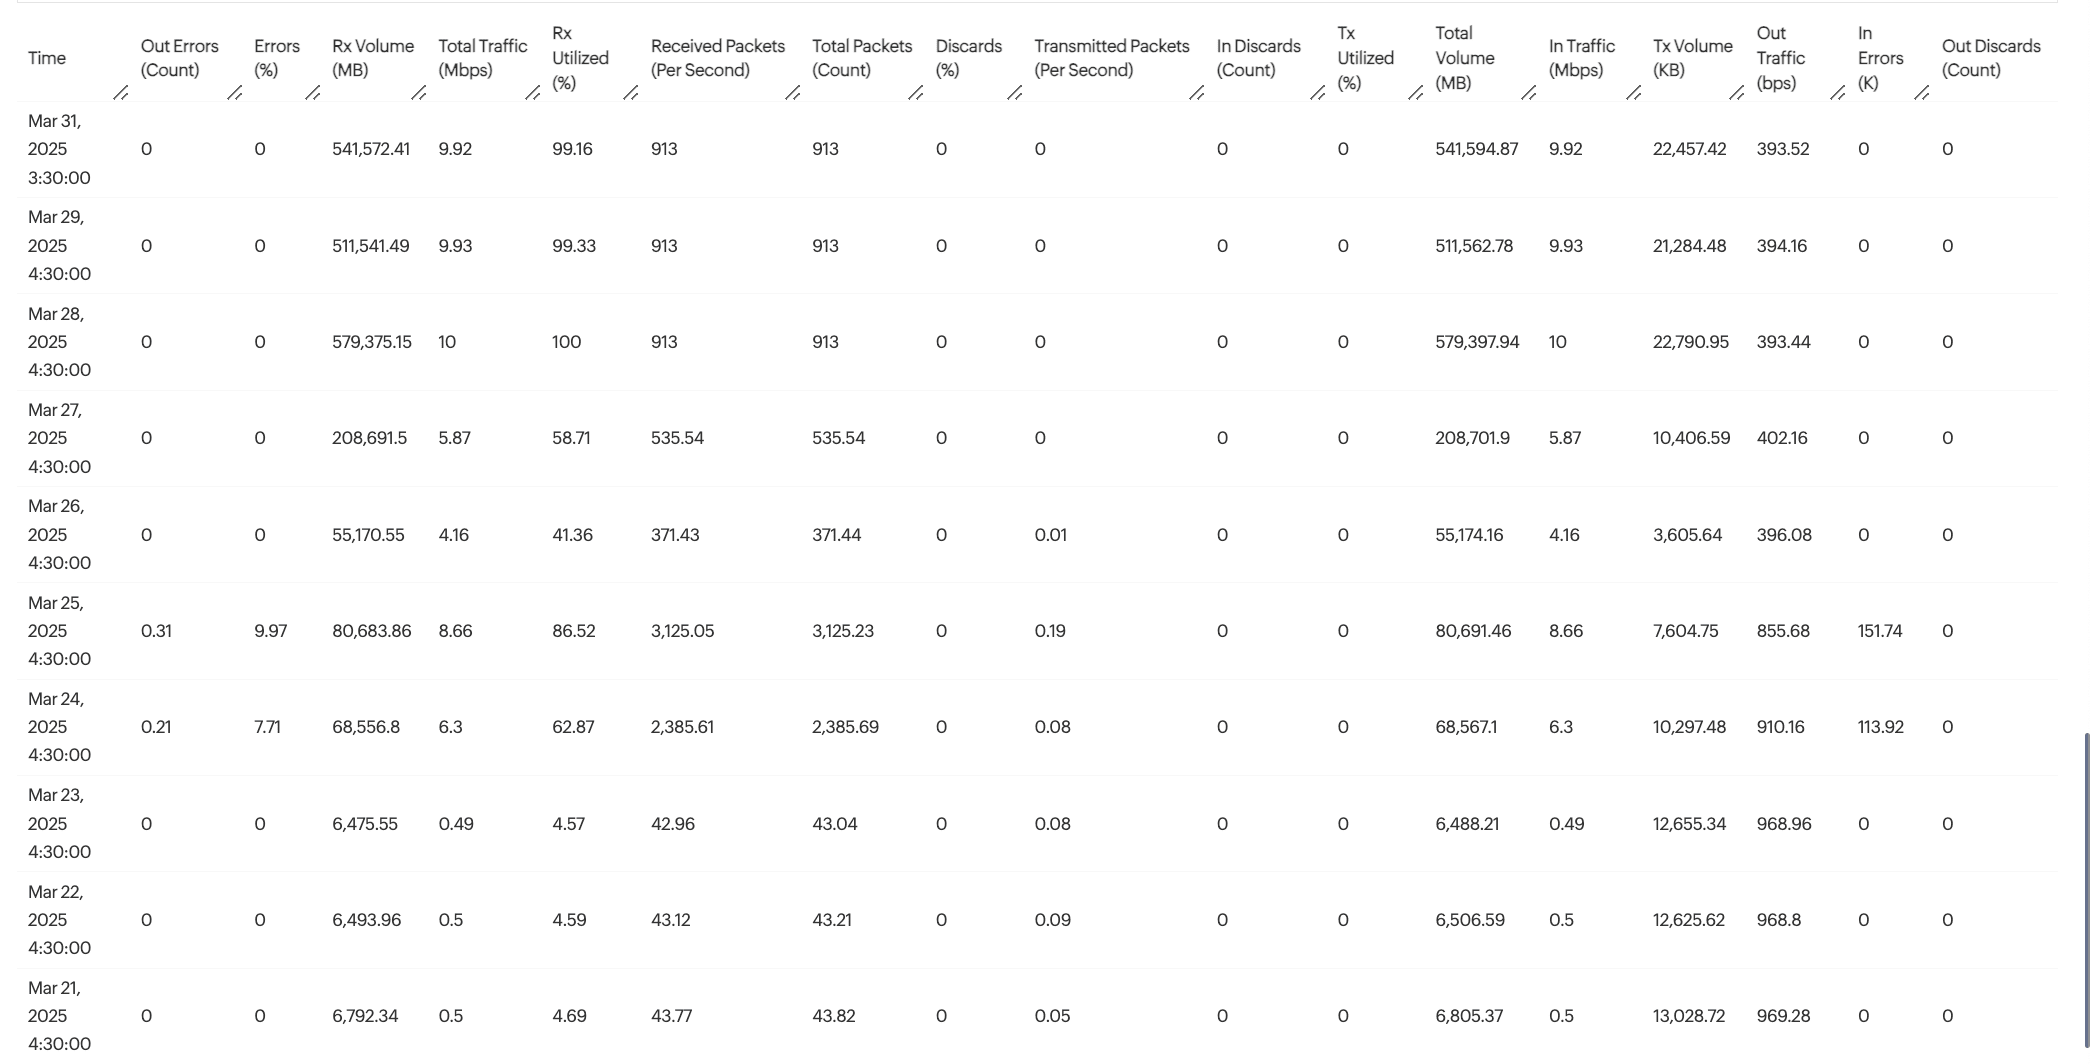Image resolution: width=2090 pixels, height=1064 pixels.
Task: Click resize handle of In Errors column
Action: (1921, 93)
